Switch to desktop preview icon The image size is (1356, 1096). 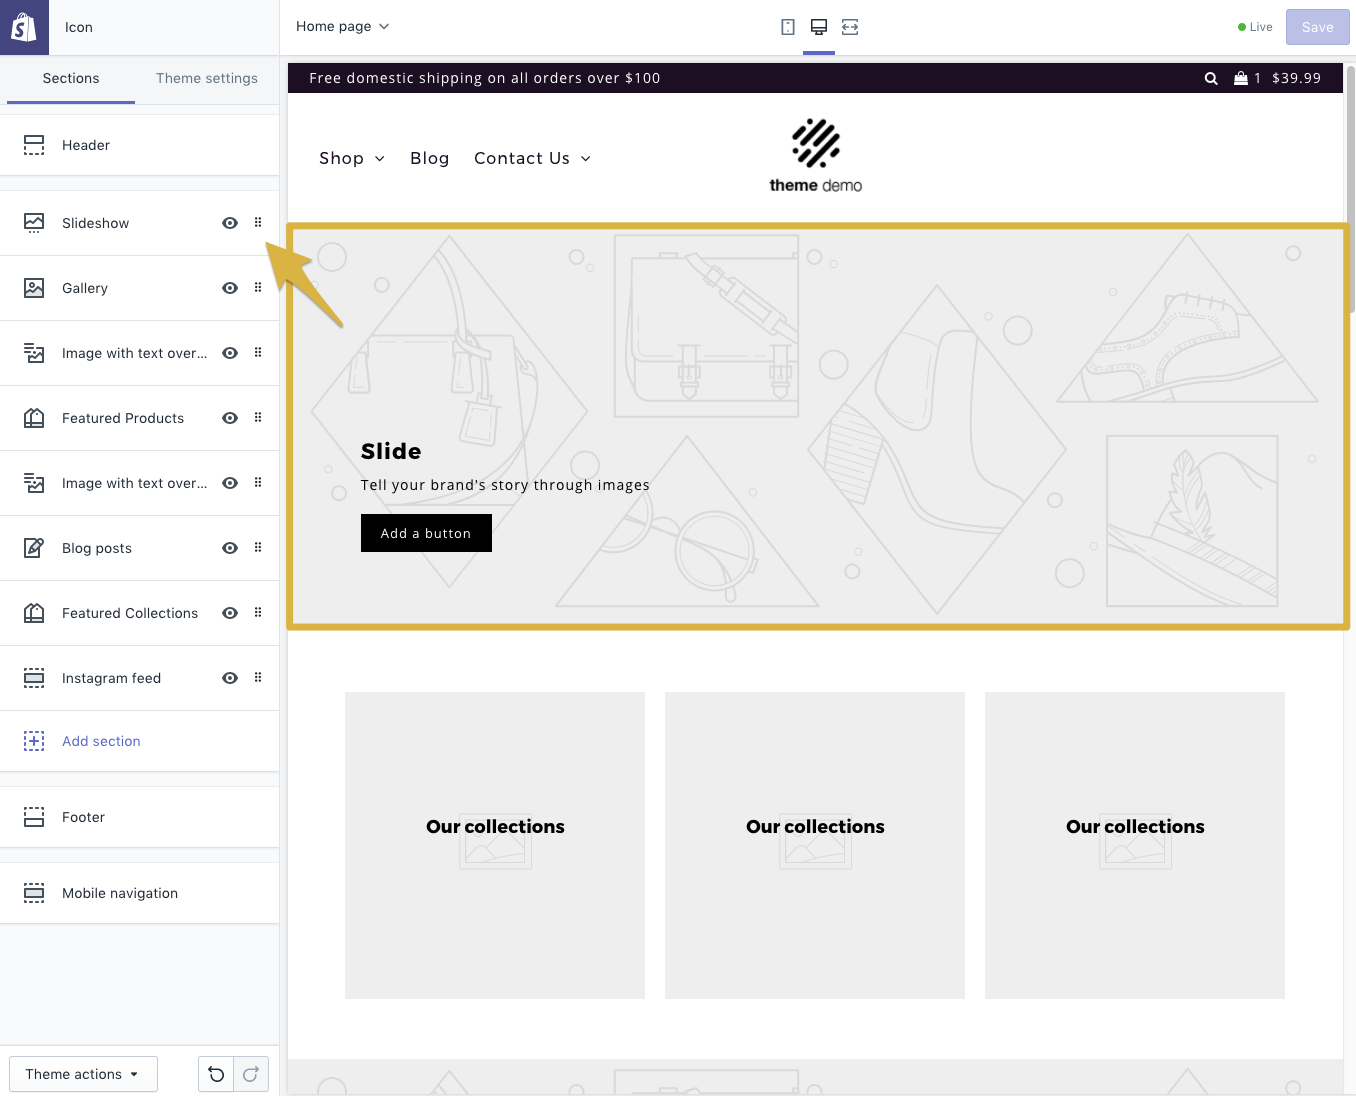point(819,27)
